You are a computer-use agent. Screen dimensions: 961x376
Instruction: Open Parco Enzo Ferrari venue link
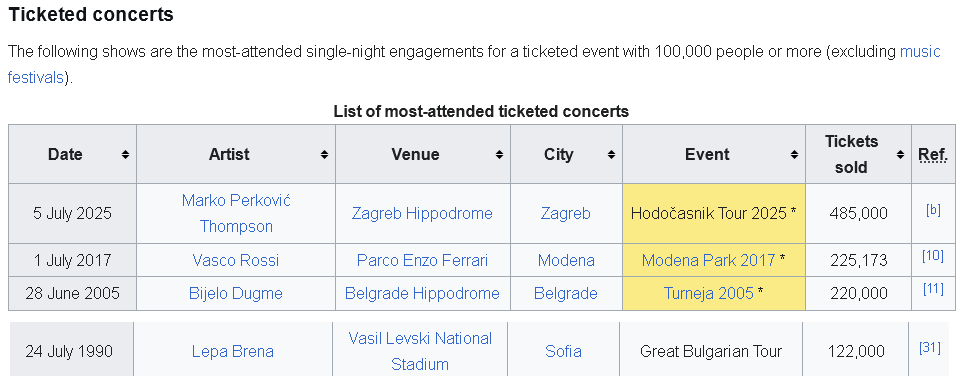point(422,261)
